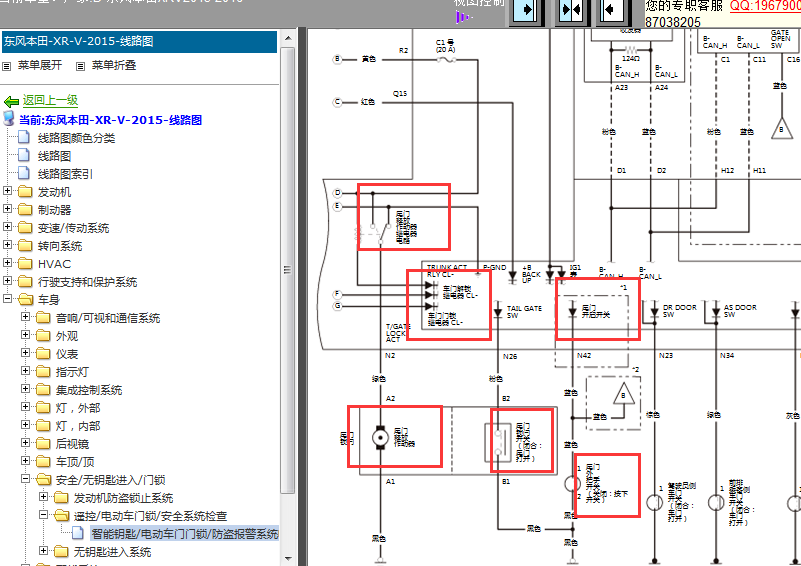Viewport: 801px width, 566px height.
Task: Click the HVAC folder icon
Action: (25, 263)
